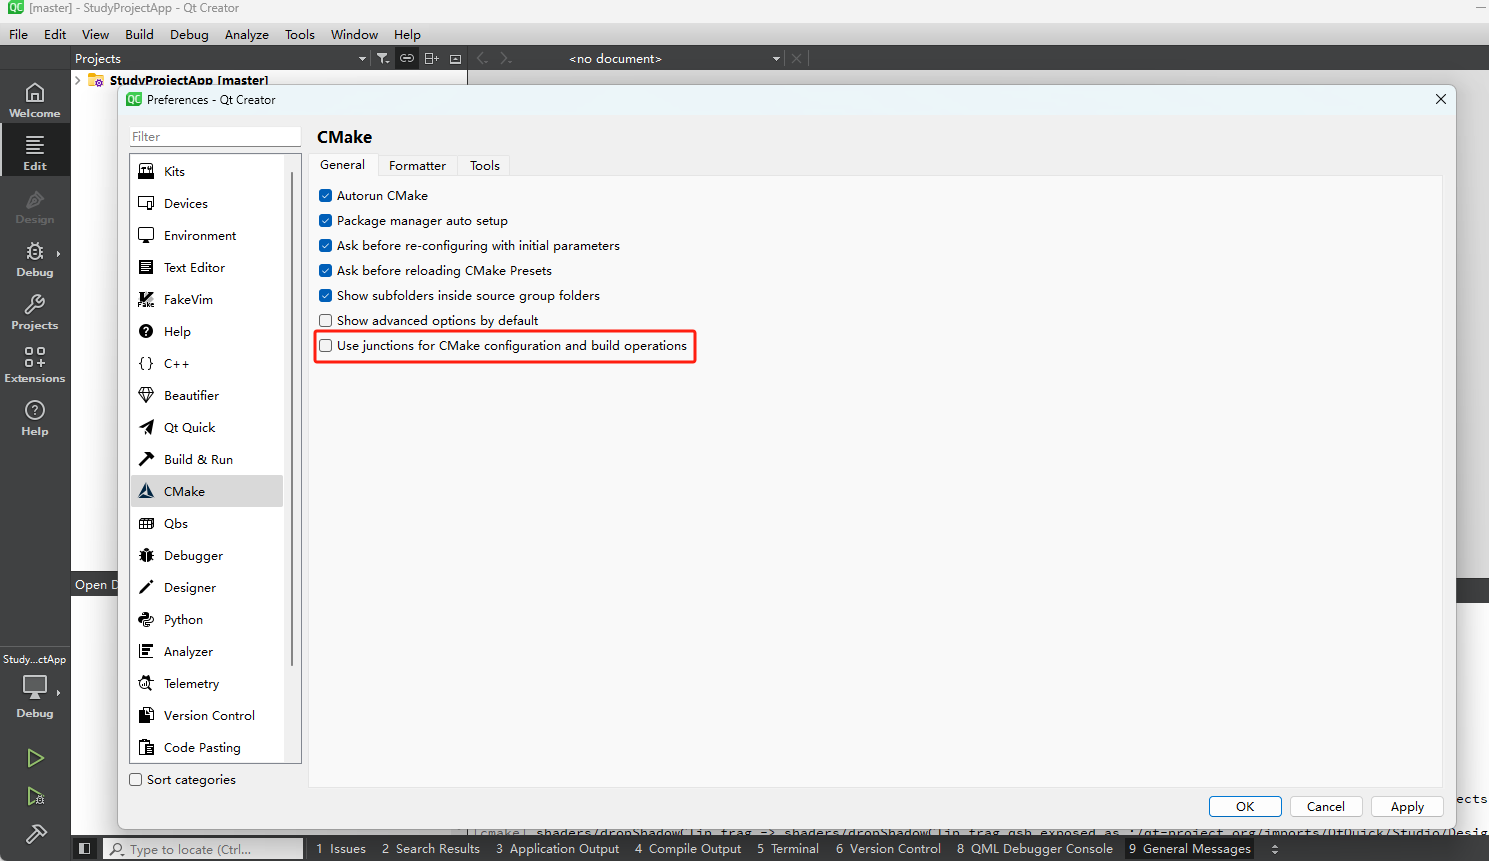Screen dimensions: 1489x861
Task: Open Help mode in the sidebar
Action: pyautogui.click(x=35, y=418)
